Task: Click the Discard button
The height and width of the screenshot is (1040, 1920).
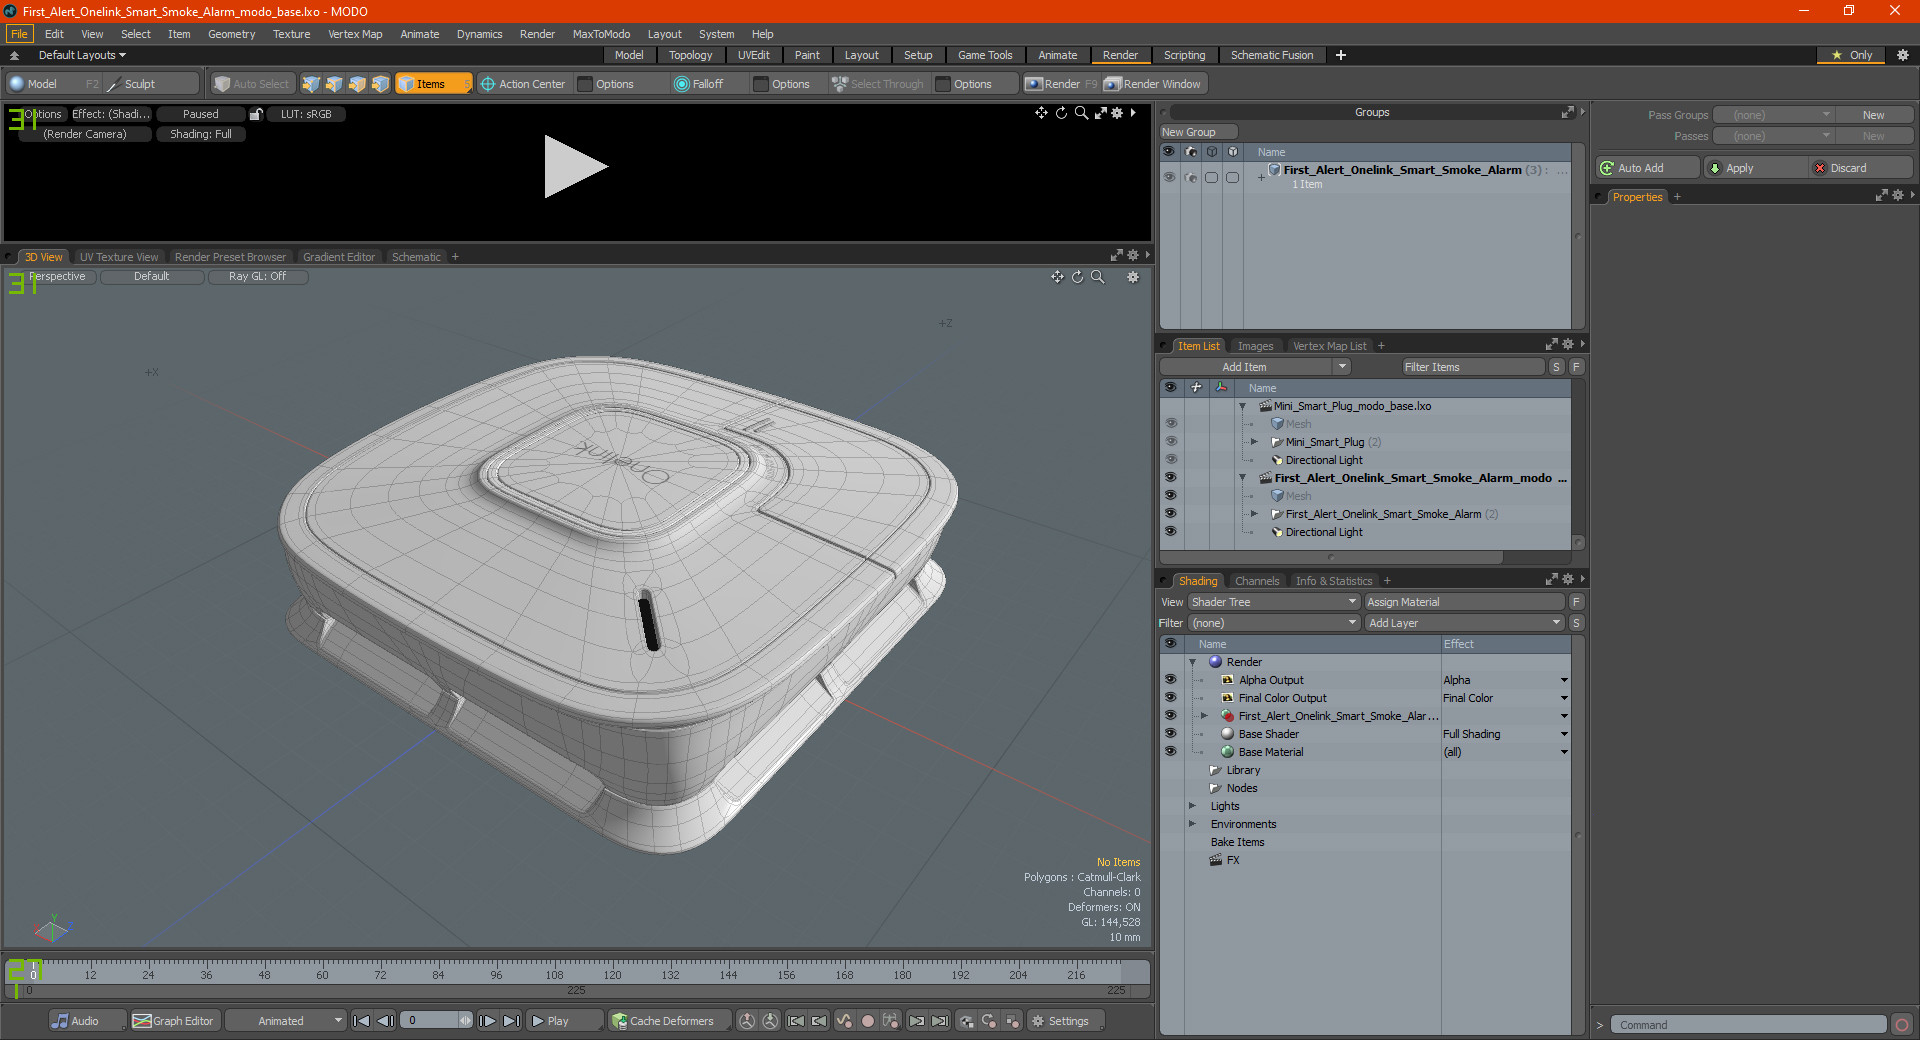Action: tap(1861, 168)
